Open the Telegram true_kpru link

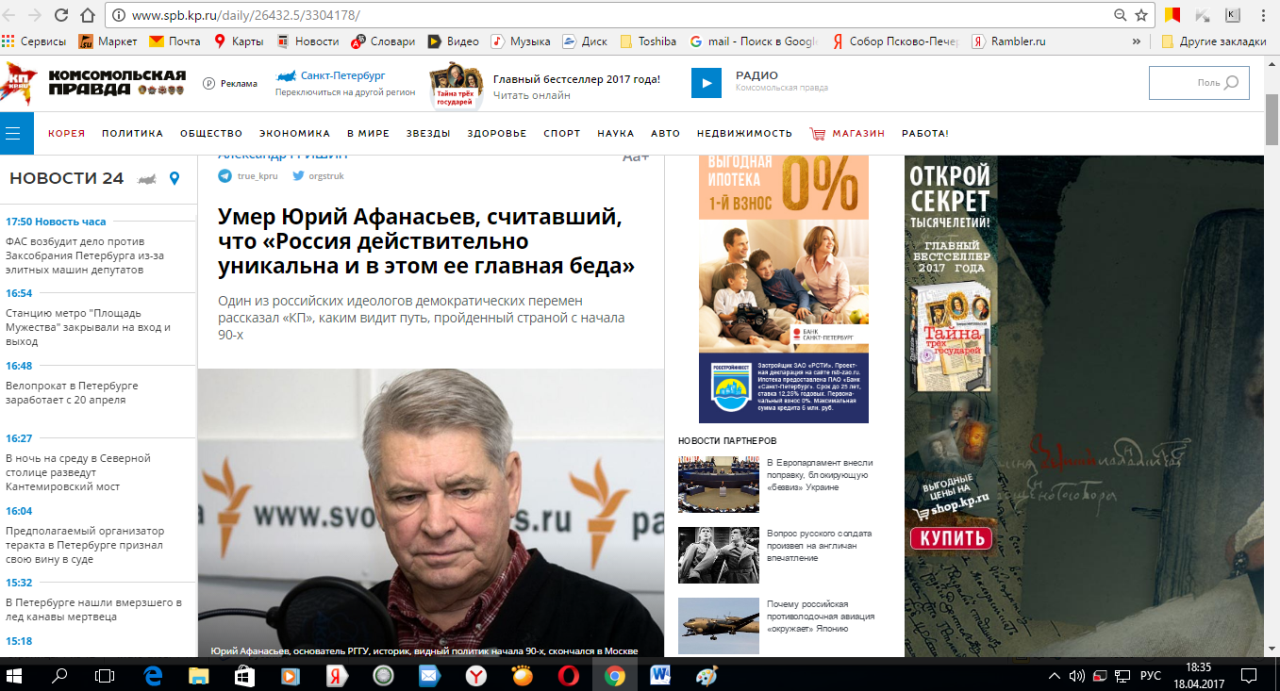click(248, 175)
